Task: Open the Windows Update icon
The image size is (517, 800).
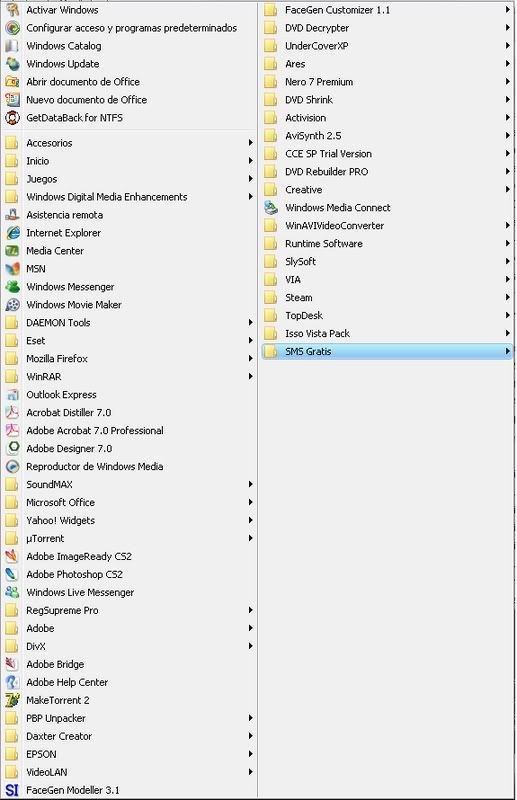Action: coord(12,64)
